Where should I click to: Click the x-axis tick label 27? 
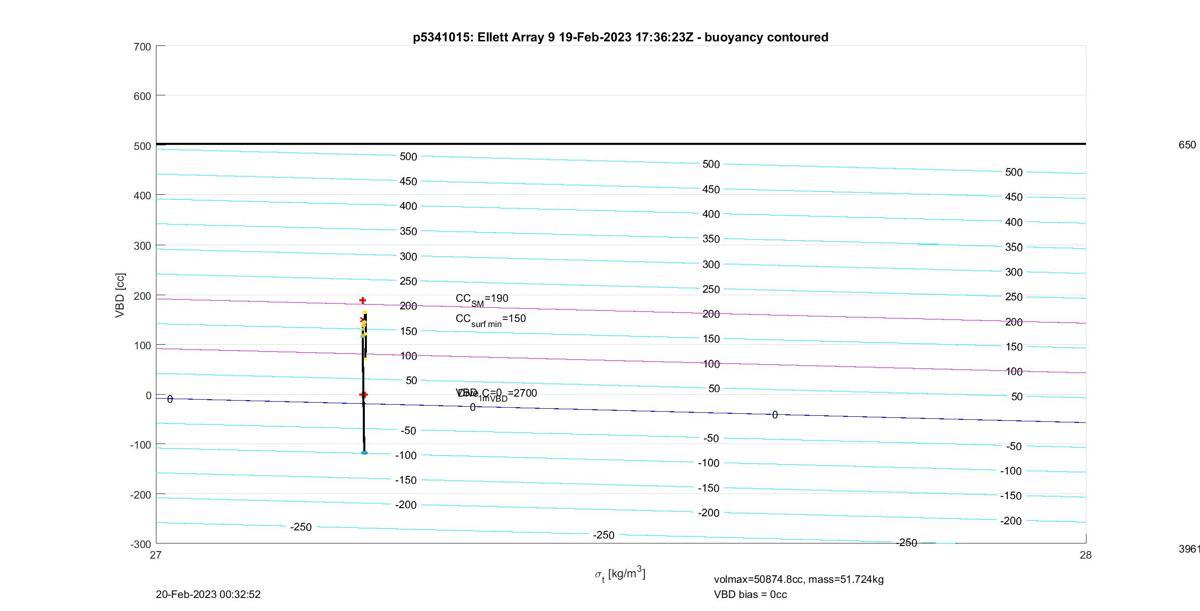(x=156, y=555)
